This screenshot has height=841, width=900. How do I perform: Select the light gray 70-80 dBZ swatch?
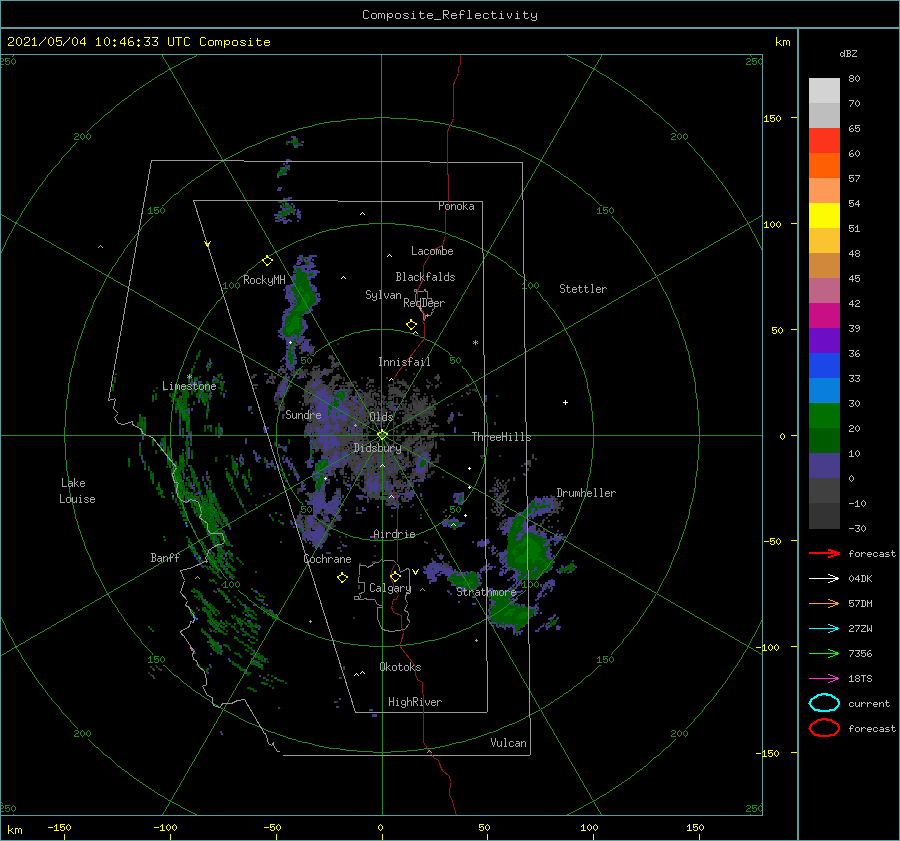[824, 91]
